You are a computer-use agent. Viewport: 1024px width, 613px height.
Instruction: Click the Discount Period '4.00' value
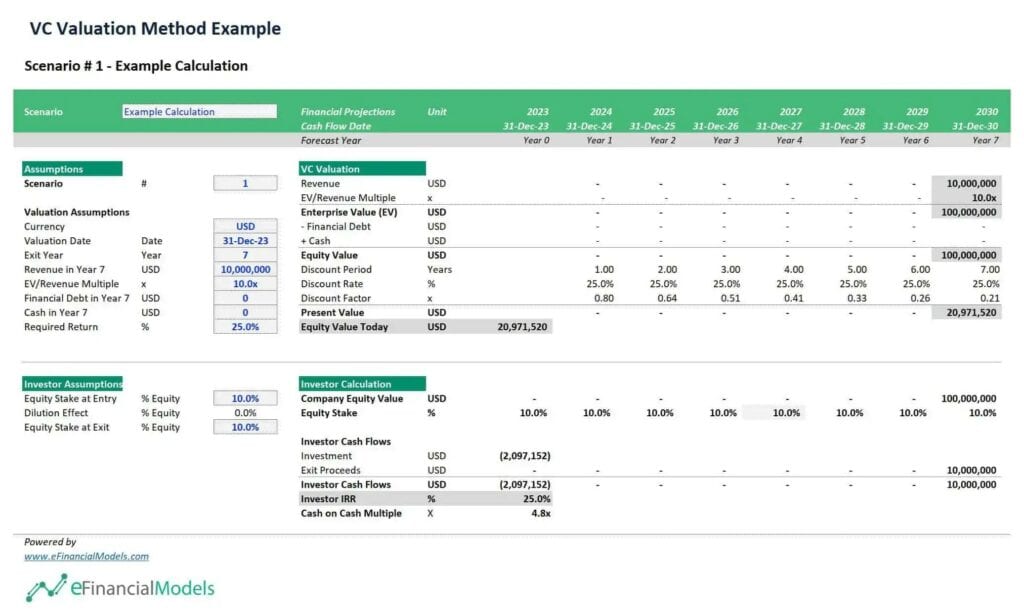coord(793,270)
